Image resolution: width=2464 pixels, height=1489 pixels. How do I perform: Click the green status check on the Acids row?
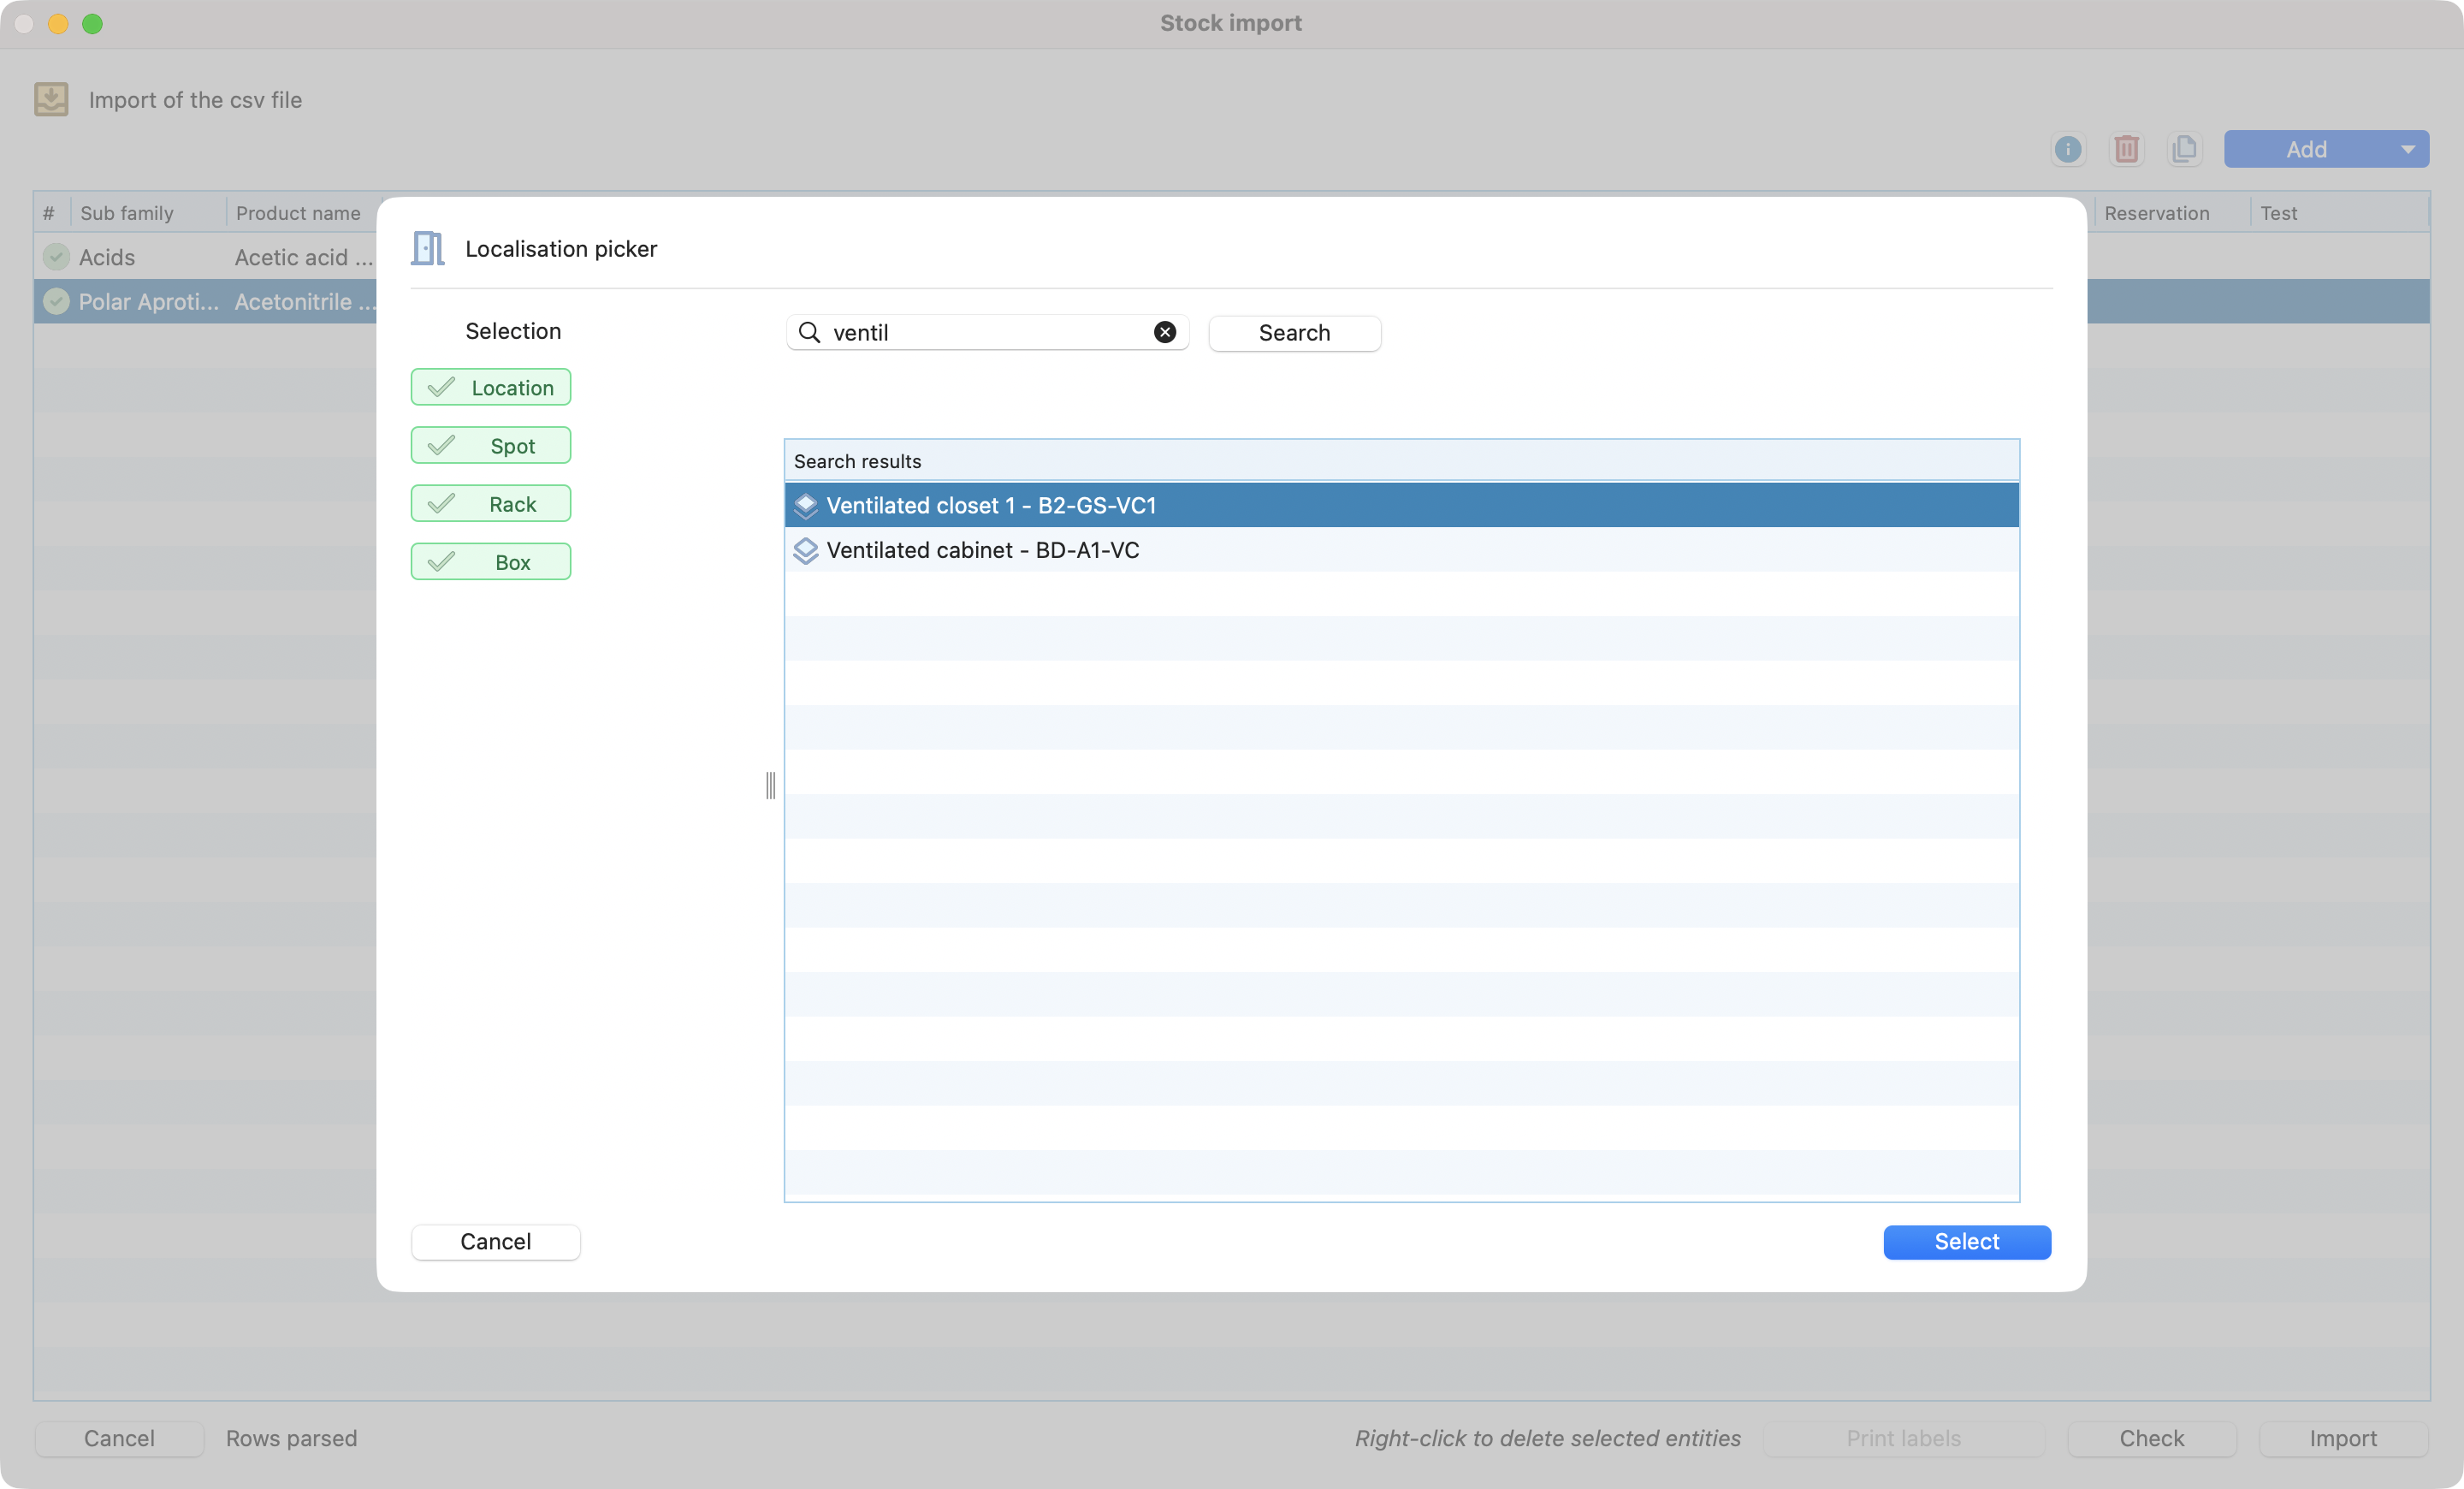coord(56,257)
